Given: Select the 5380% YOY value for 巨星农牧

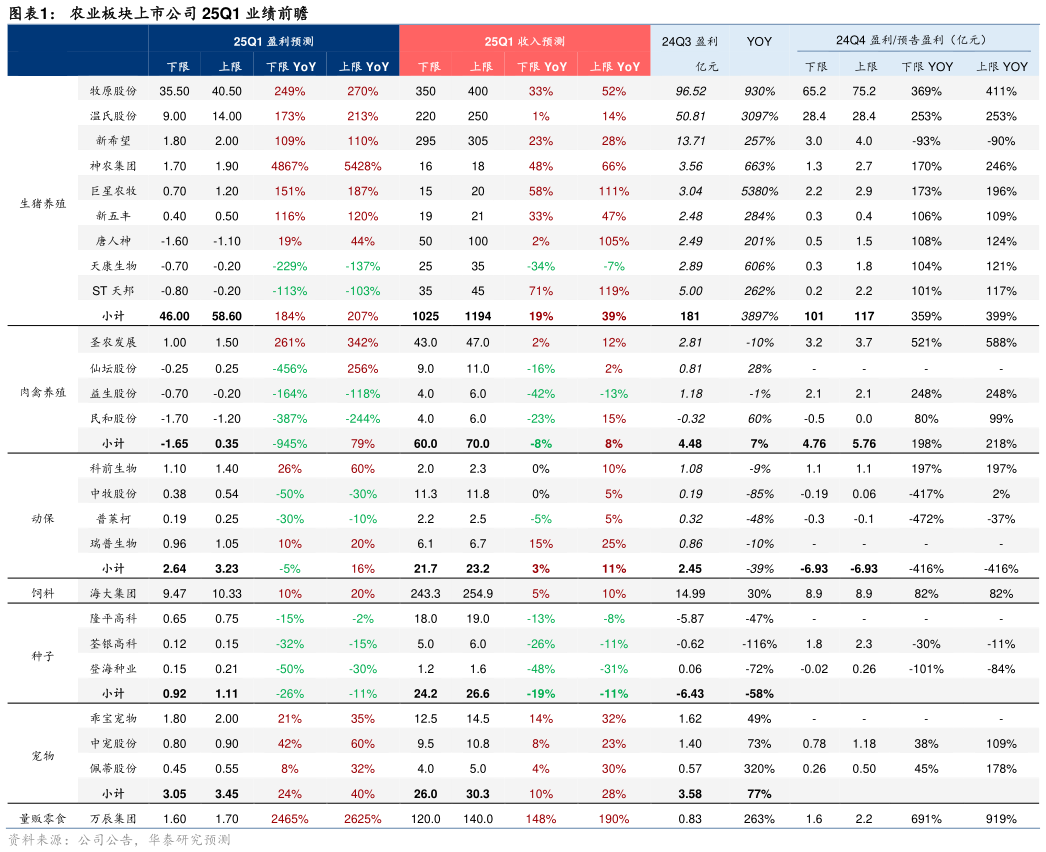Looking at the screenshot, I should tap(759, 191).
